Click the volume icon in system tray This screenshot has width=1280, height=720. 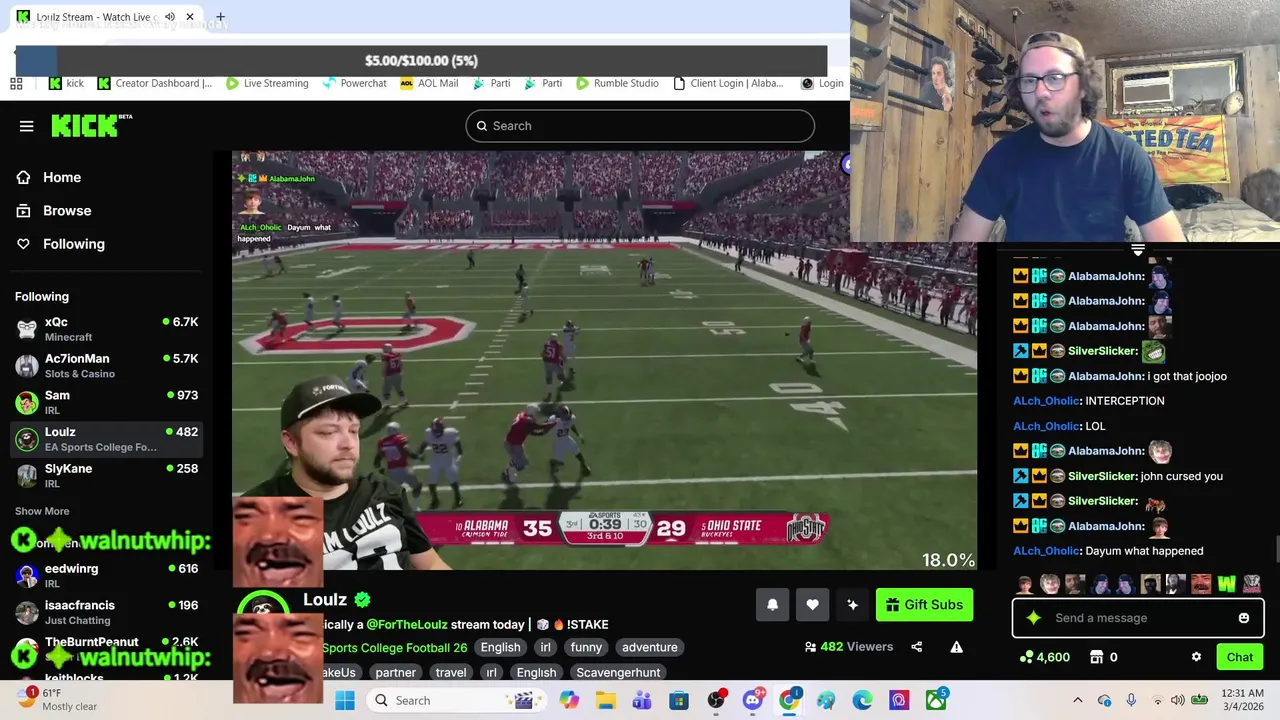coord(1178,700)
